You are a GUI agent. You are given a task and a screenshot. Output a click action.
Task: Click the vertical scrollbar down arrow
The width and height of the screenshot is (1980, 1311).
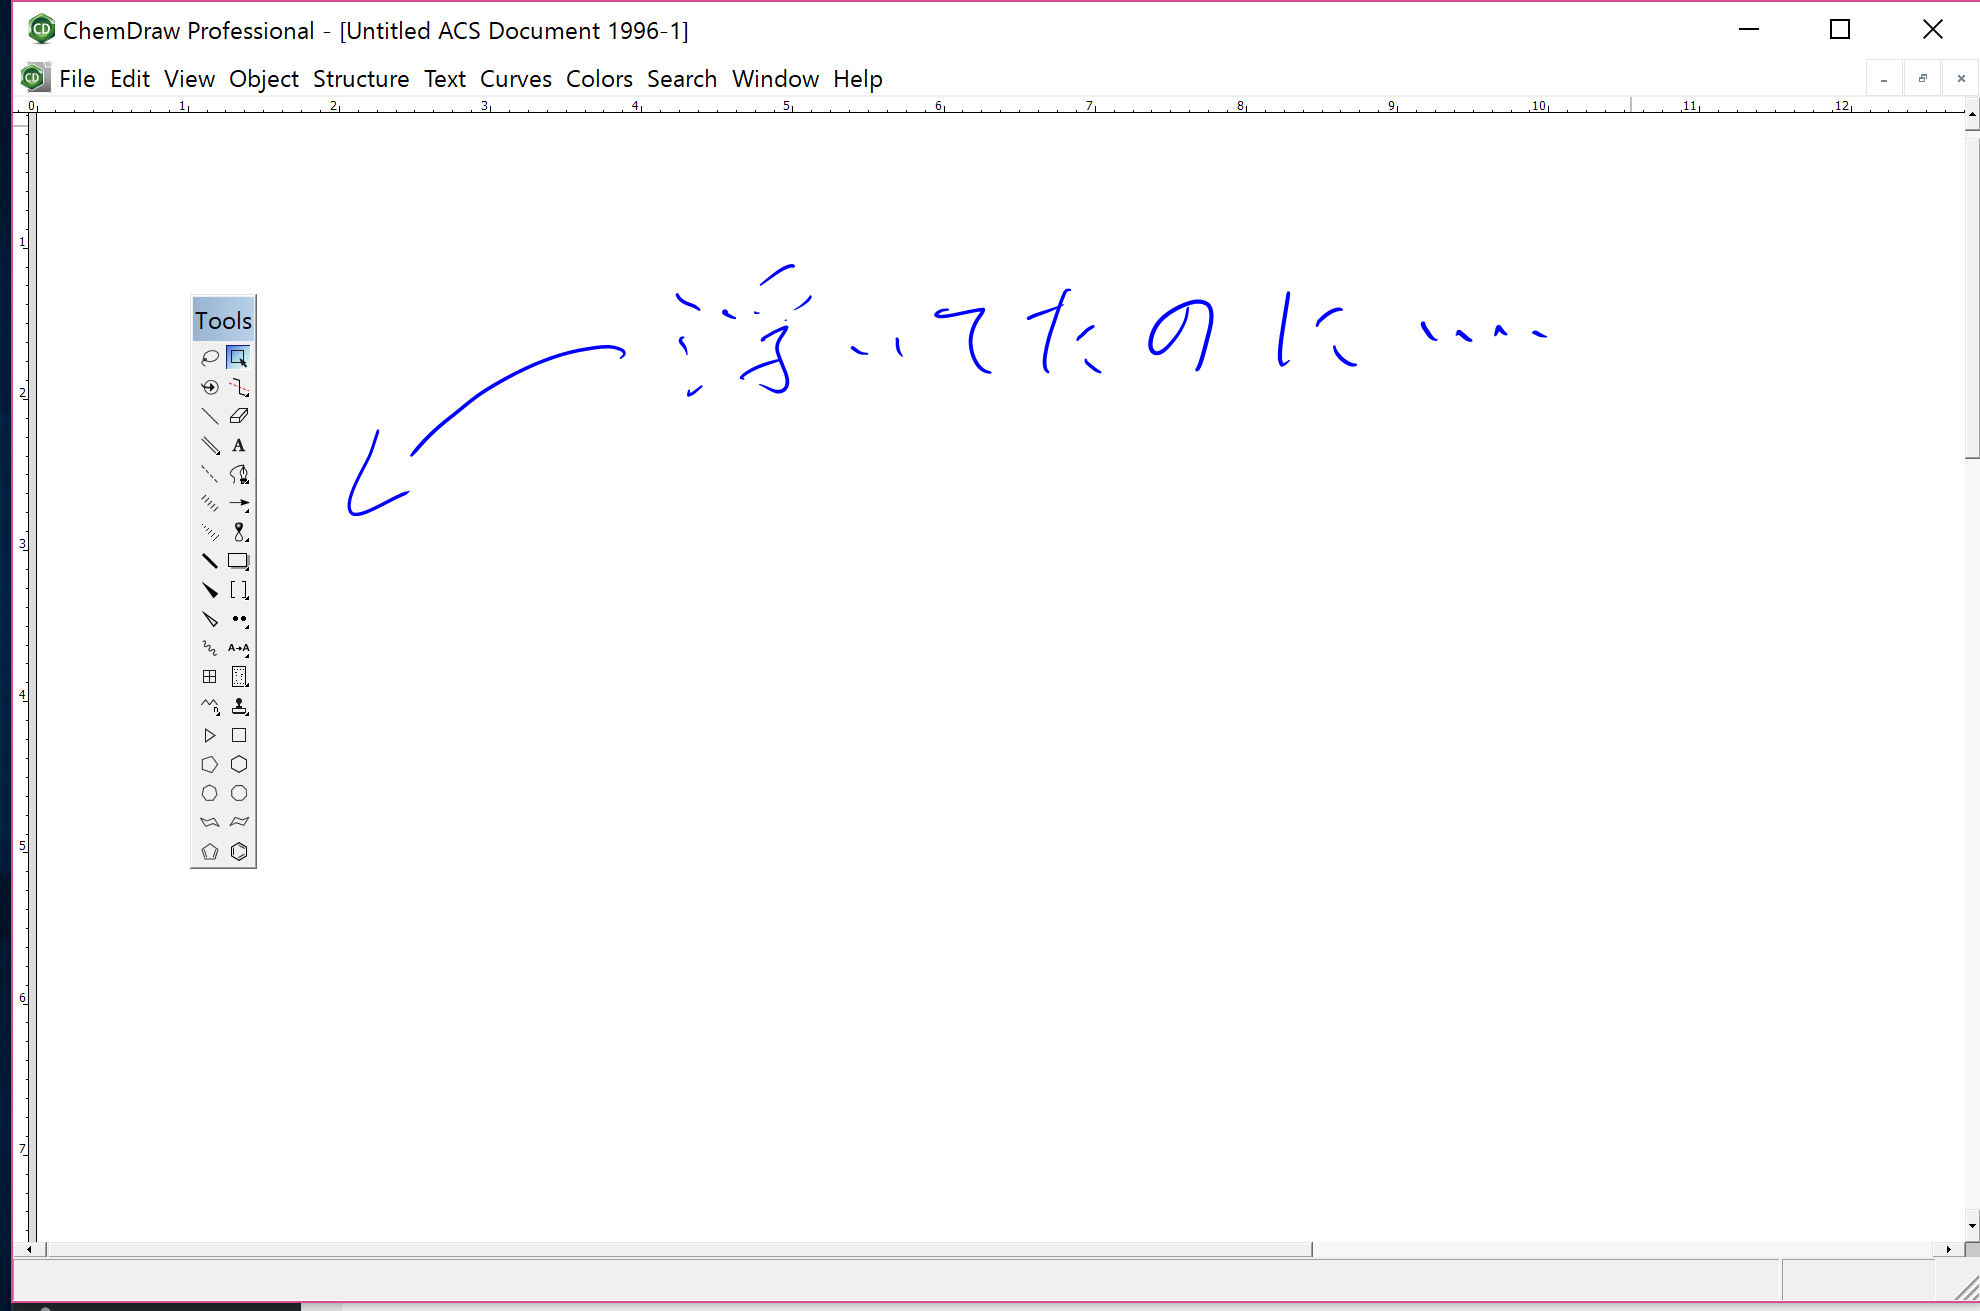(x=1971, y=1225)
